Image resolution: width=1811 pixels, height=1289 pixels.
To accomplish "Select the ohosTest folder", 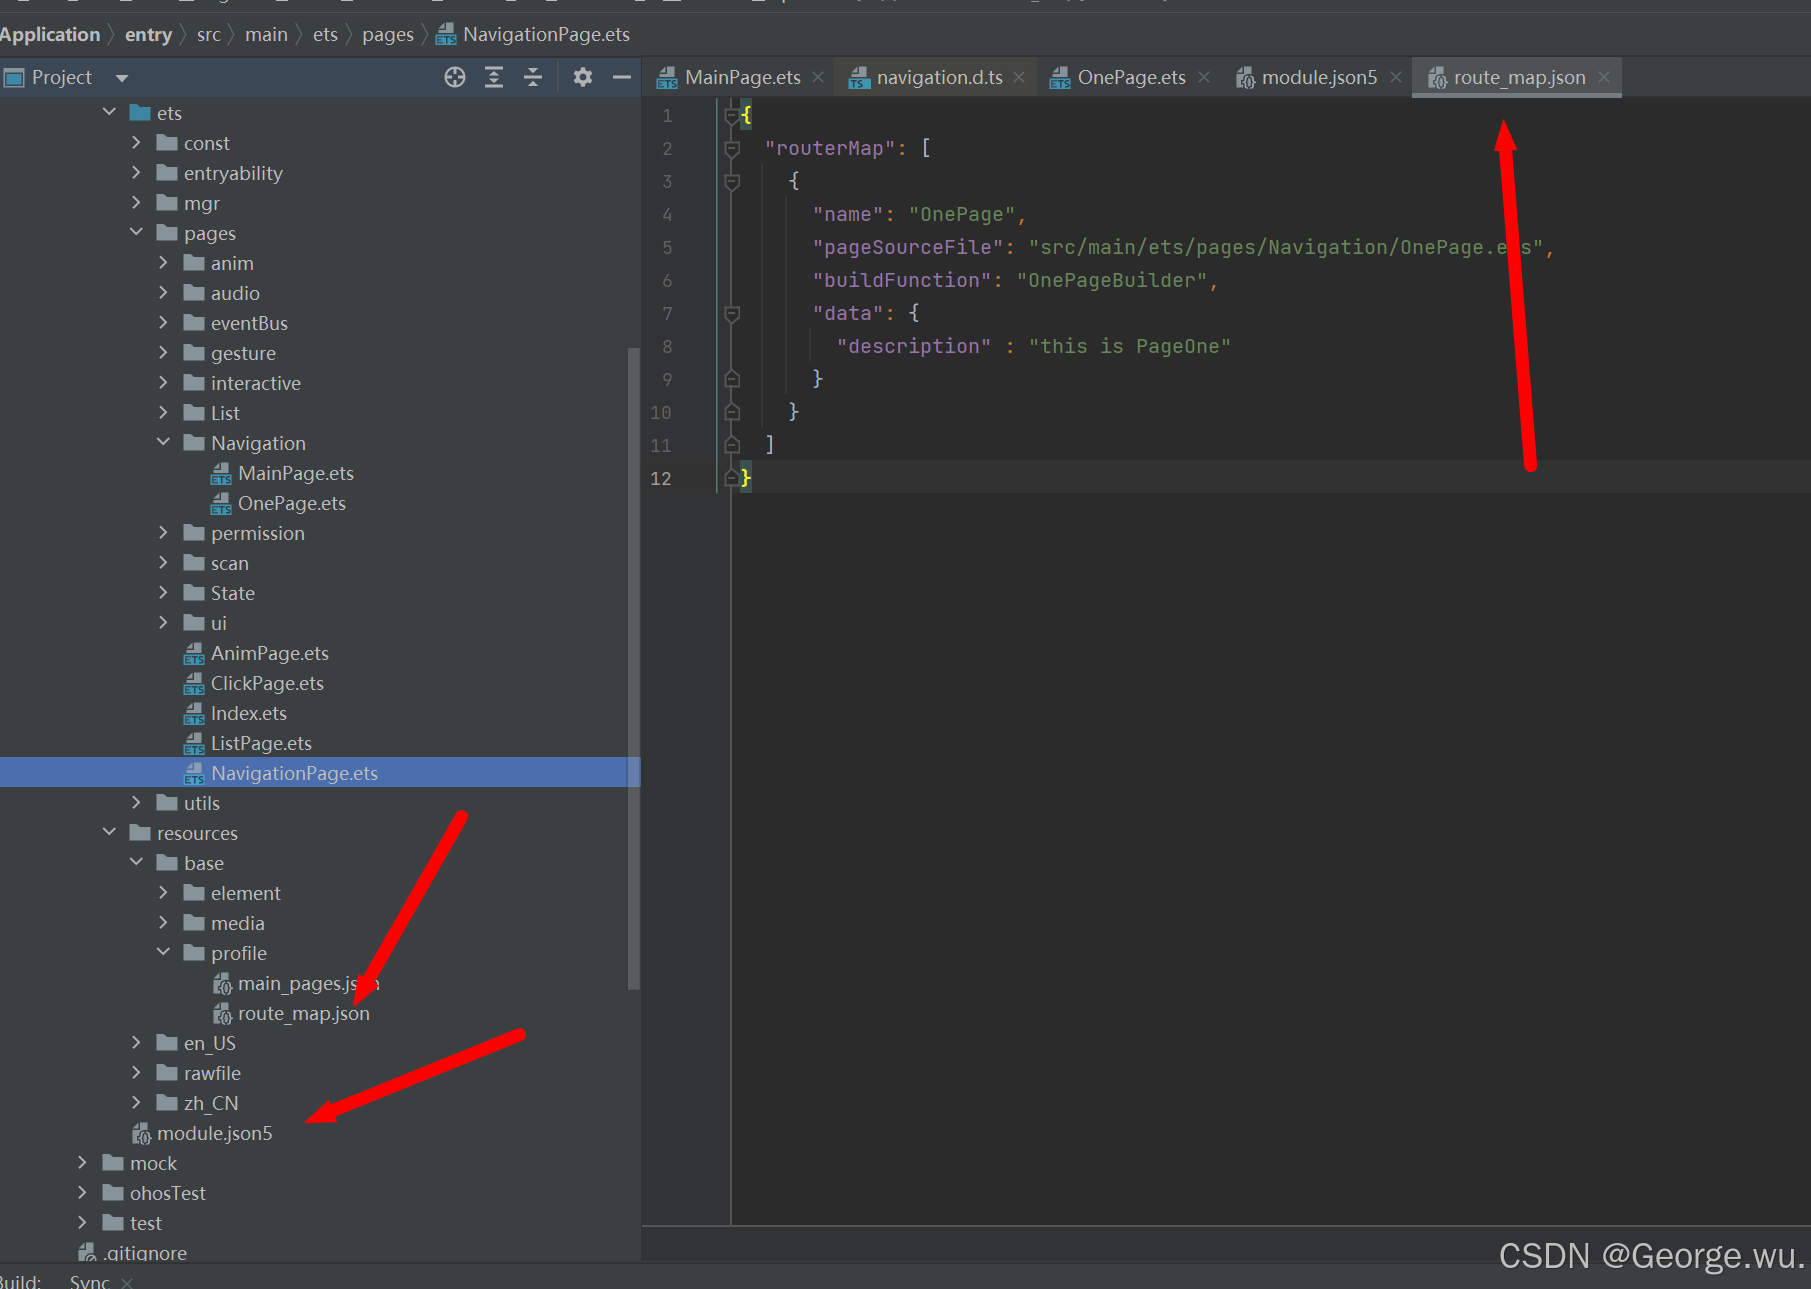I will pos(168,1193).
